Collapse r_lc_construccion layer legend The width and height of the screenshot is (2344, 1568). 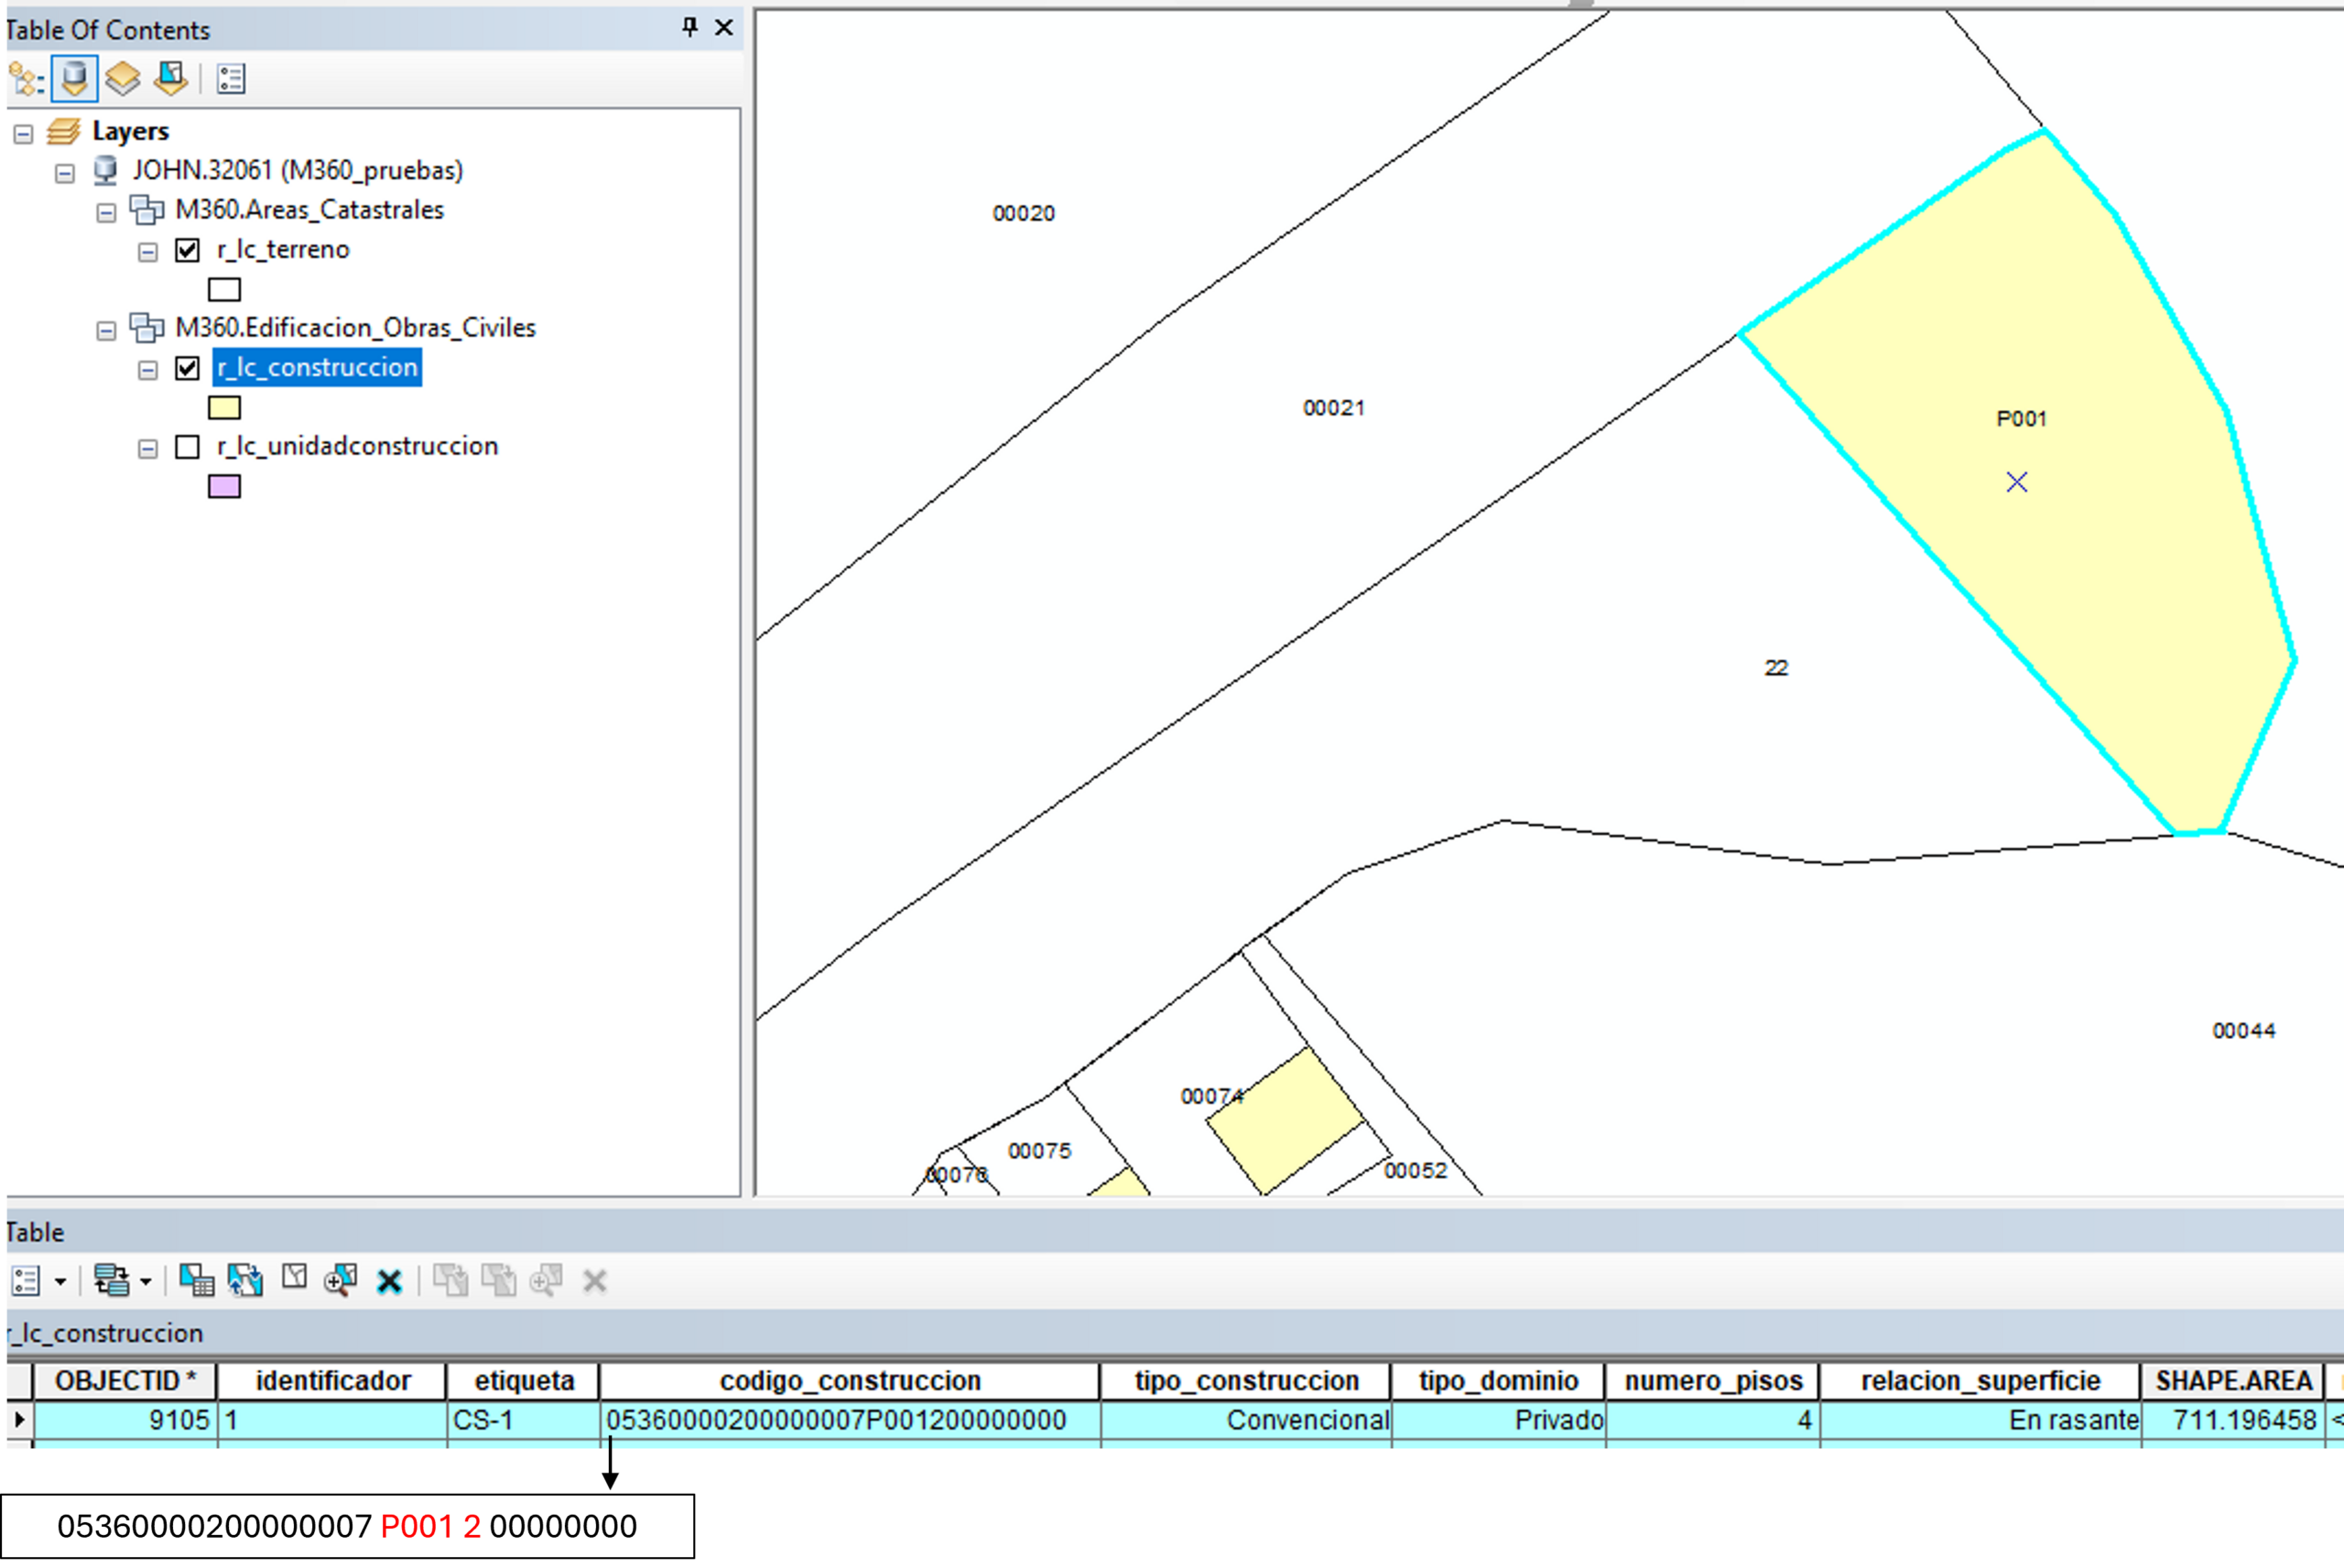(148, 370)
